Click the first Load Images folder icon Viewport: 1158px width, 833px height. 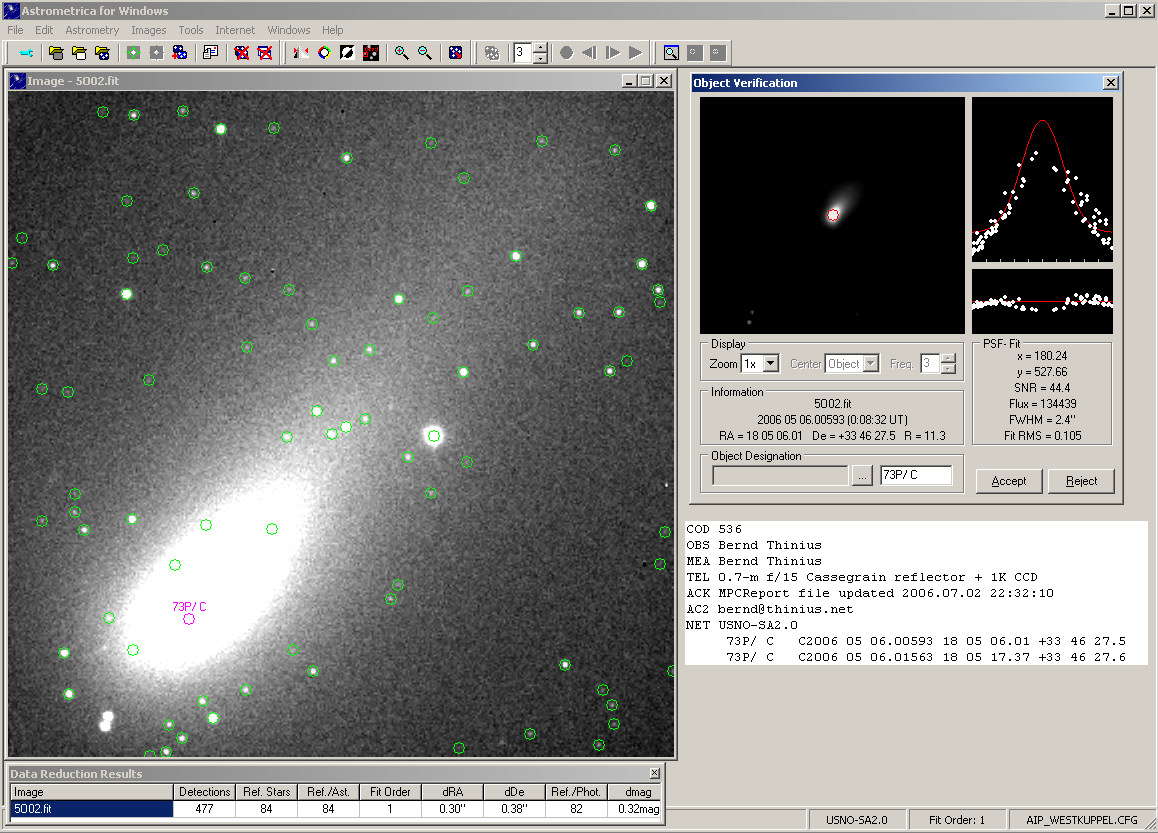[56, 53]
